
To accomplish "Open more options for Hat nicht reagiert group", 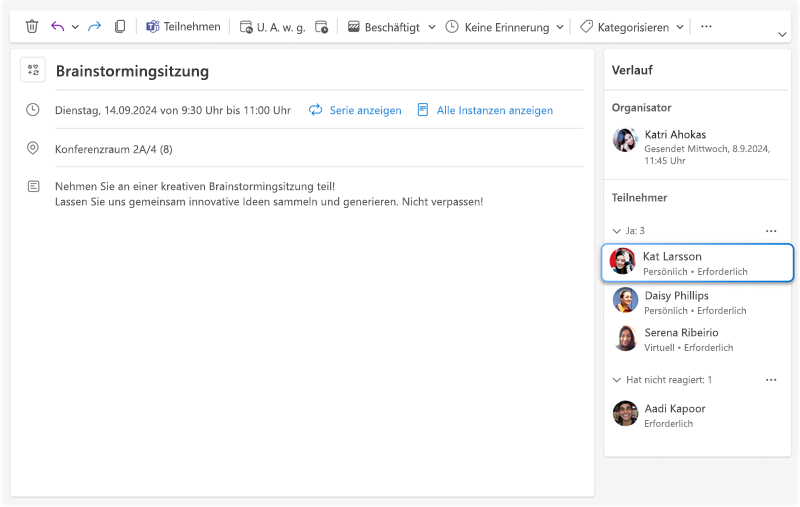I will (x=771, y=380).
